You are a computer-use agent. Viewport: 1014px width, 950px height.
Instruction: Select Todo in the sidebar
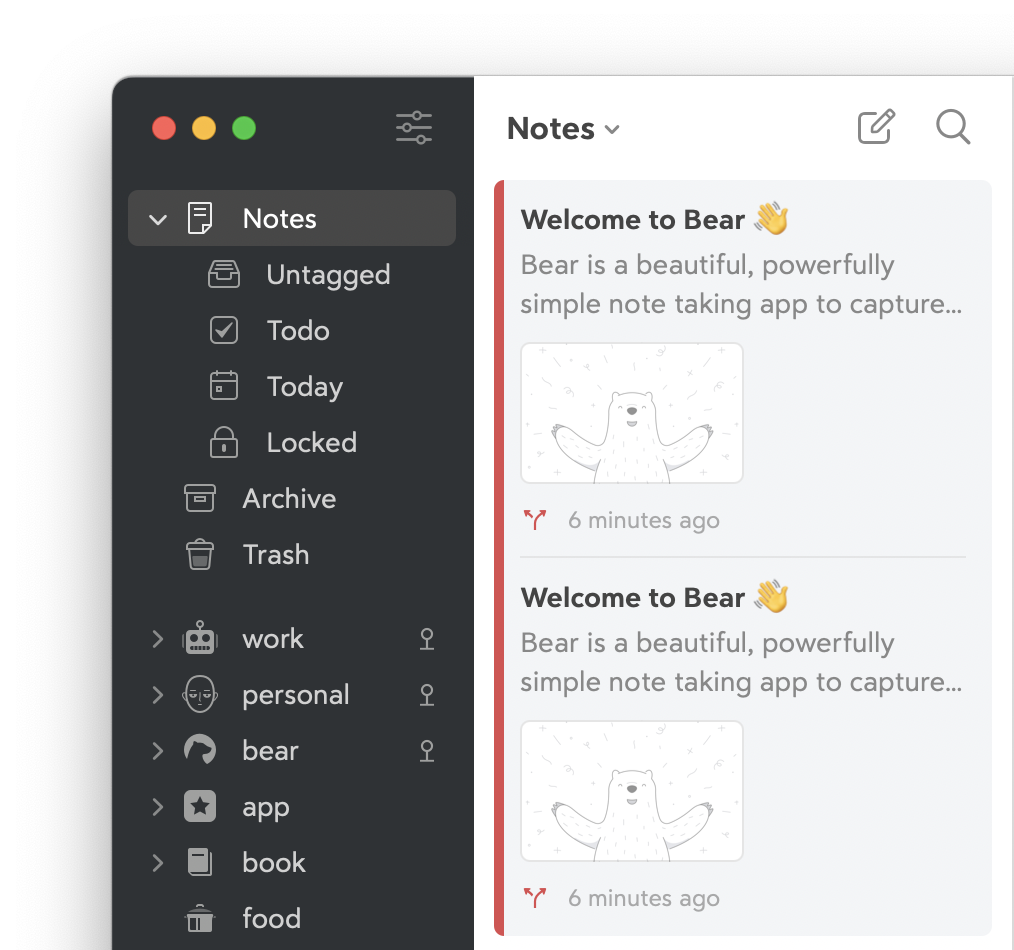pos(297,331)
